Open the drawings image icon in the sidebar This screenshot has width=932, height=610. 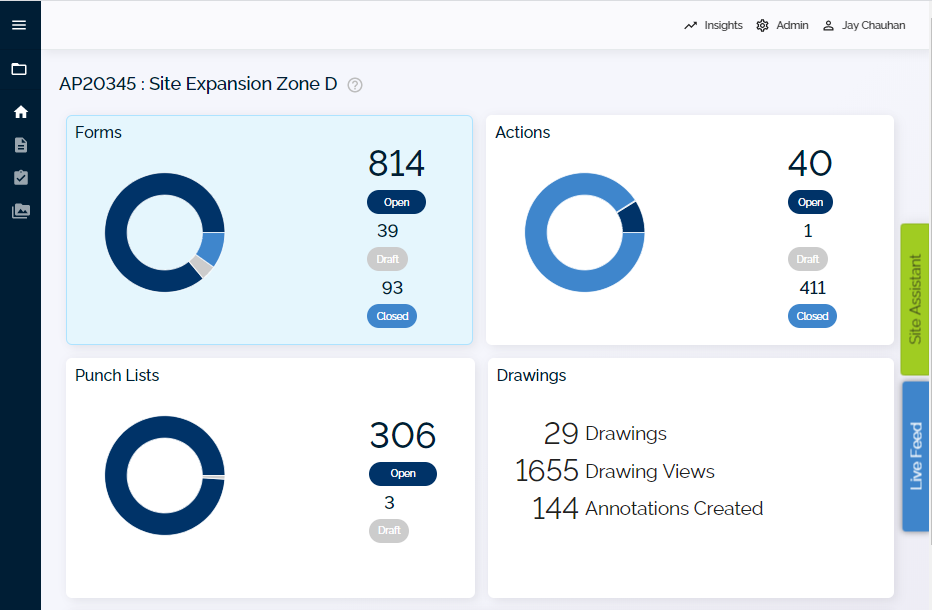click(x=20, y=211)
